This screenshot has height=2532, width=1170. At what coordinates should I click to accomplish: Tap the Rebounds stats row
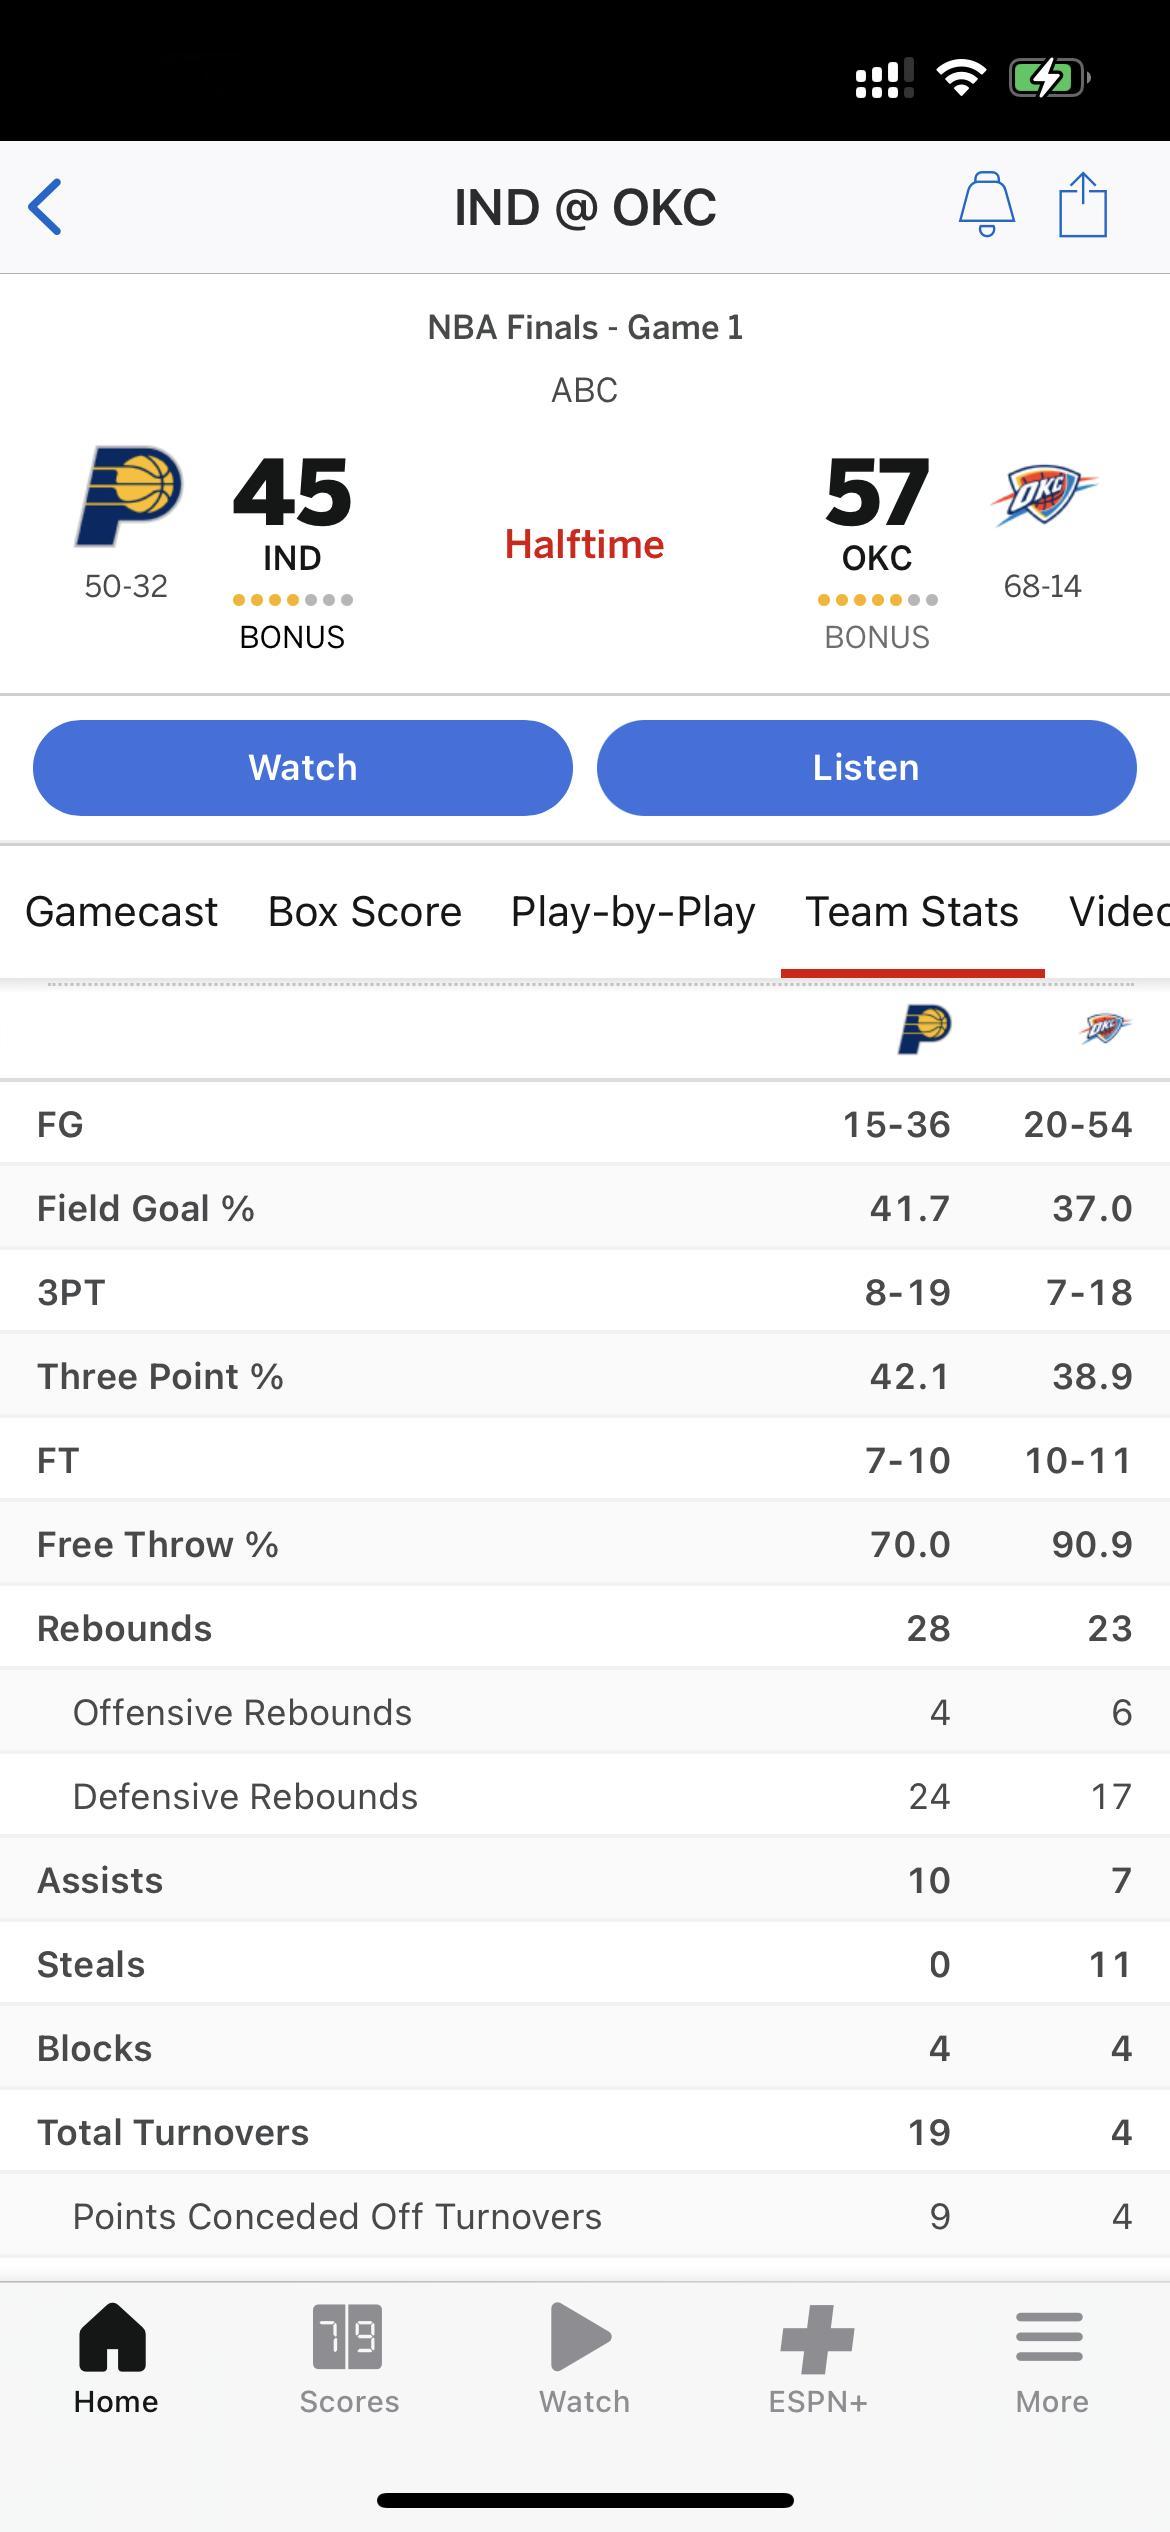coord(585,1628)
